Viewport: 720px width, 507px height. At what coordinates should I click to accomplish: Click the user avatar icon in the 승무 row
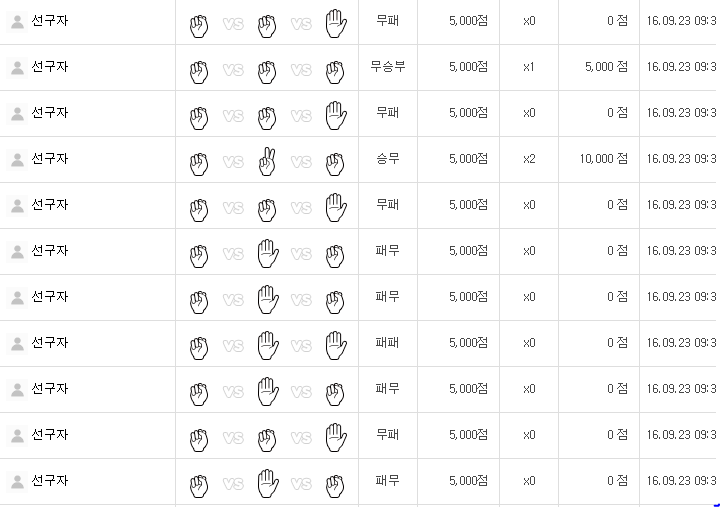click(17, 160)
